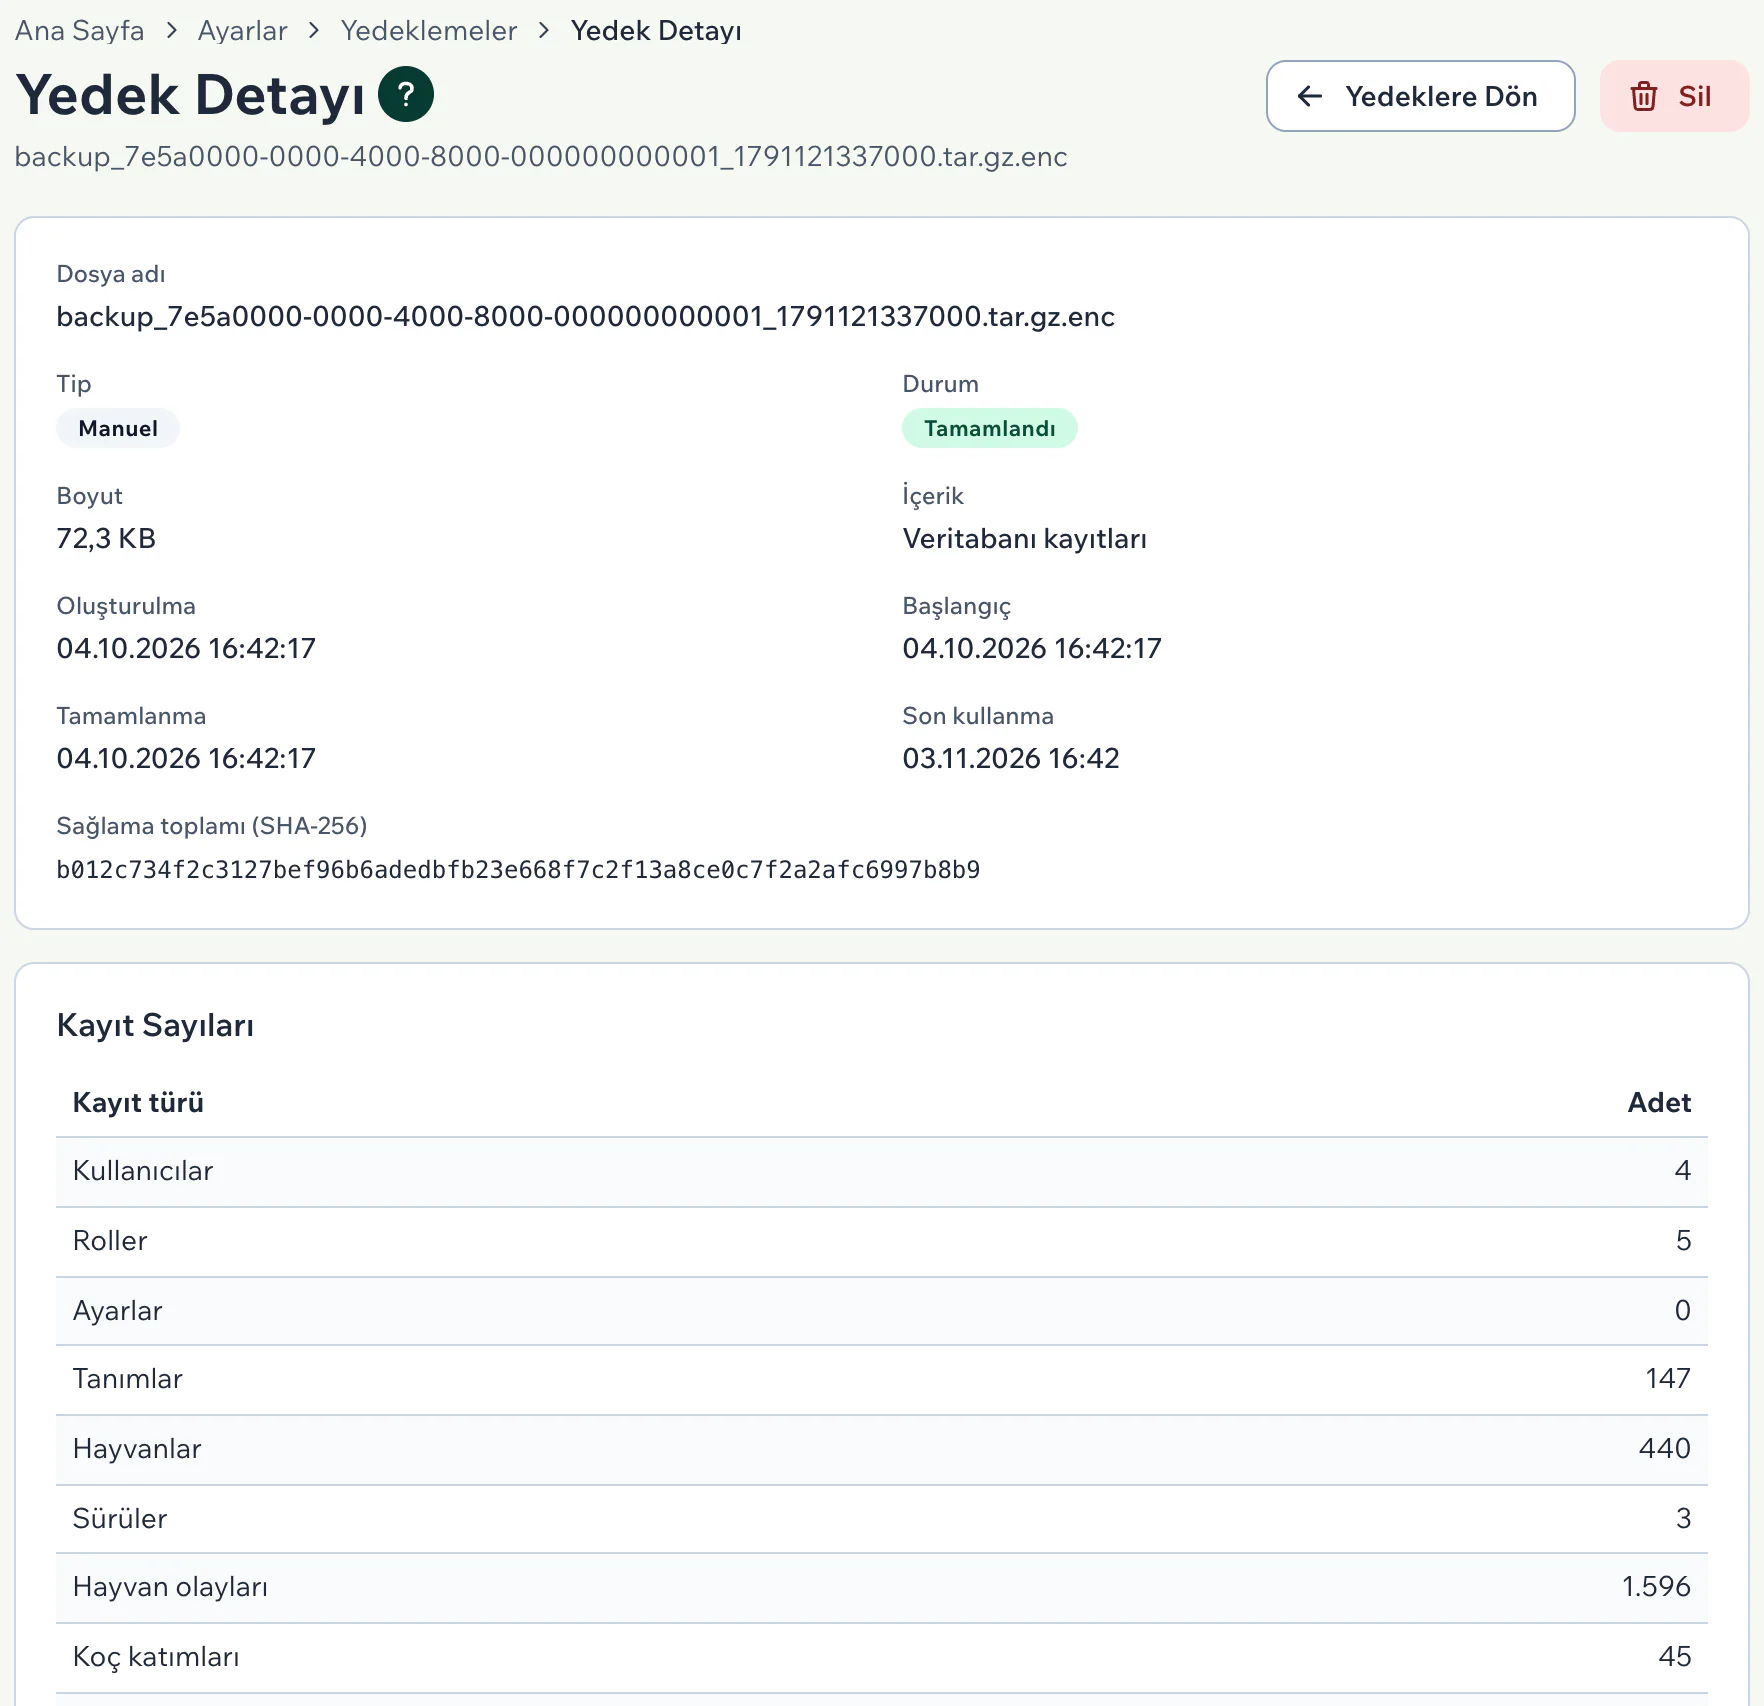The width and height of the screenshot is (1764, 1706).
Task: Click the 72,3 KB size value
Action: [x=106, y=539]
